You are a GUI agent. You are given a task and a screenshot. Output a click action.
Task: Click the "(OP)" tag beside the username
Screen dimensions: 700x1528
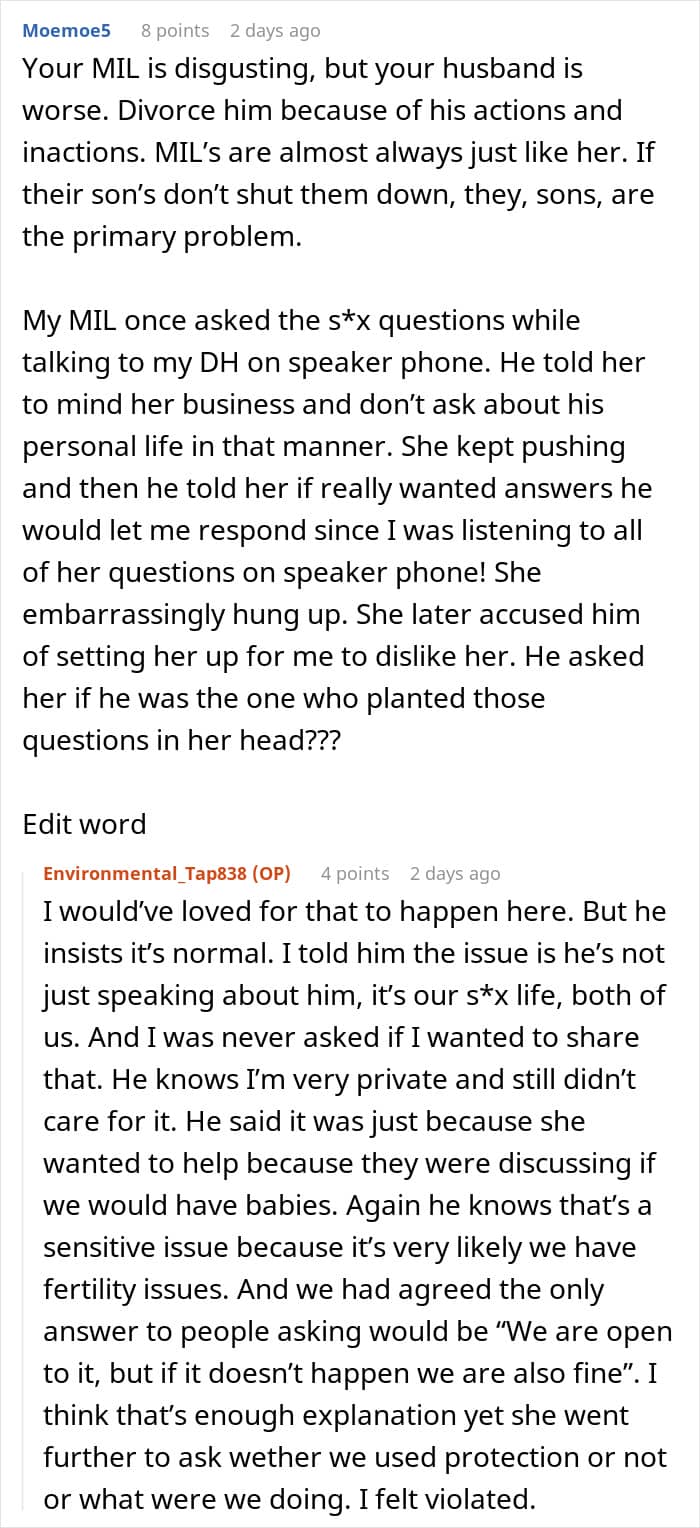click(x=267, y=873)
